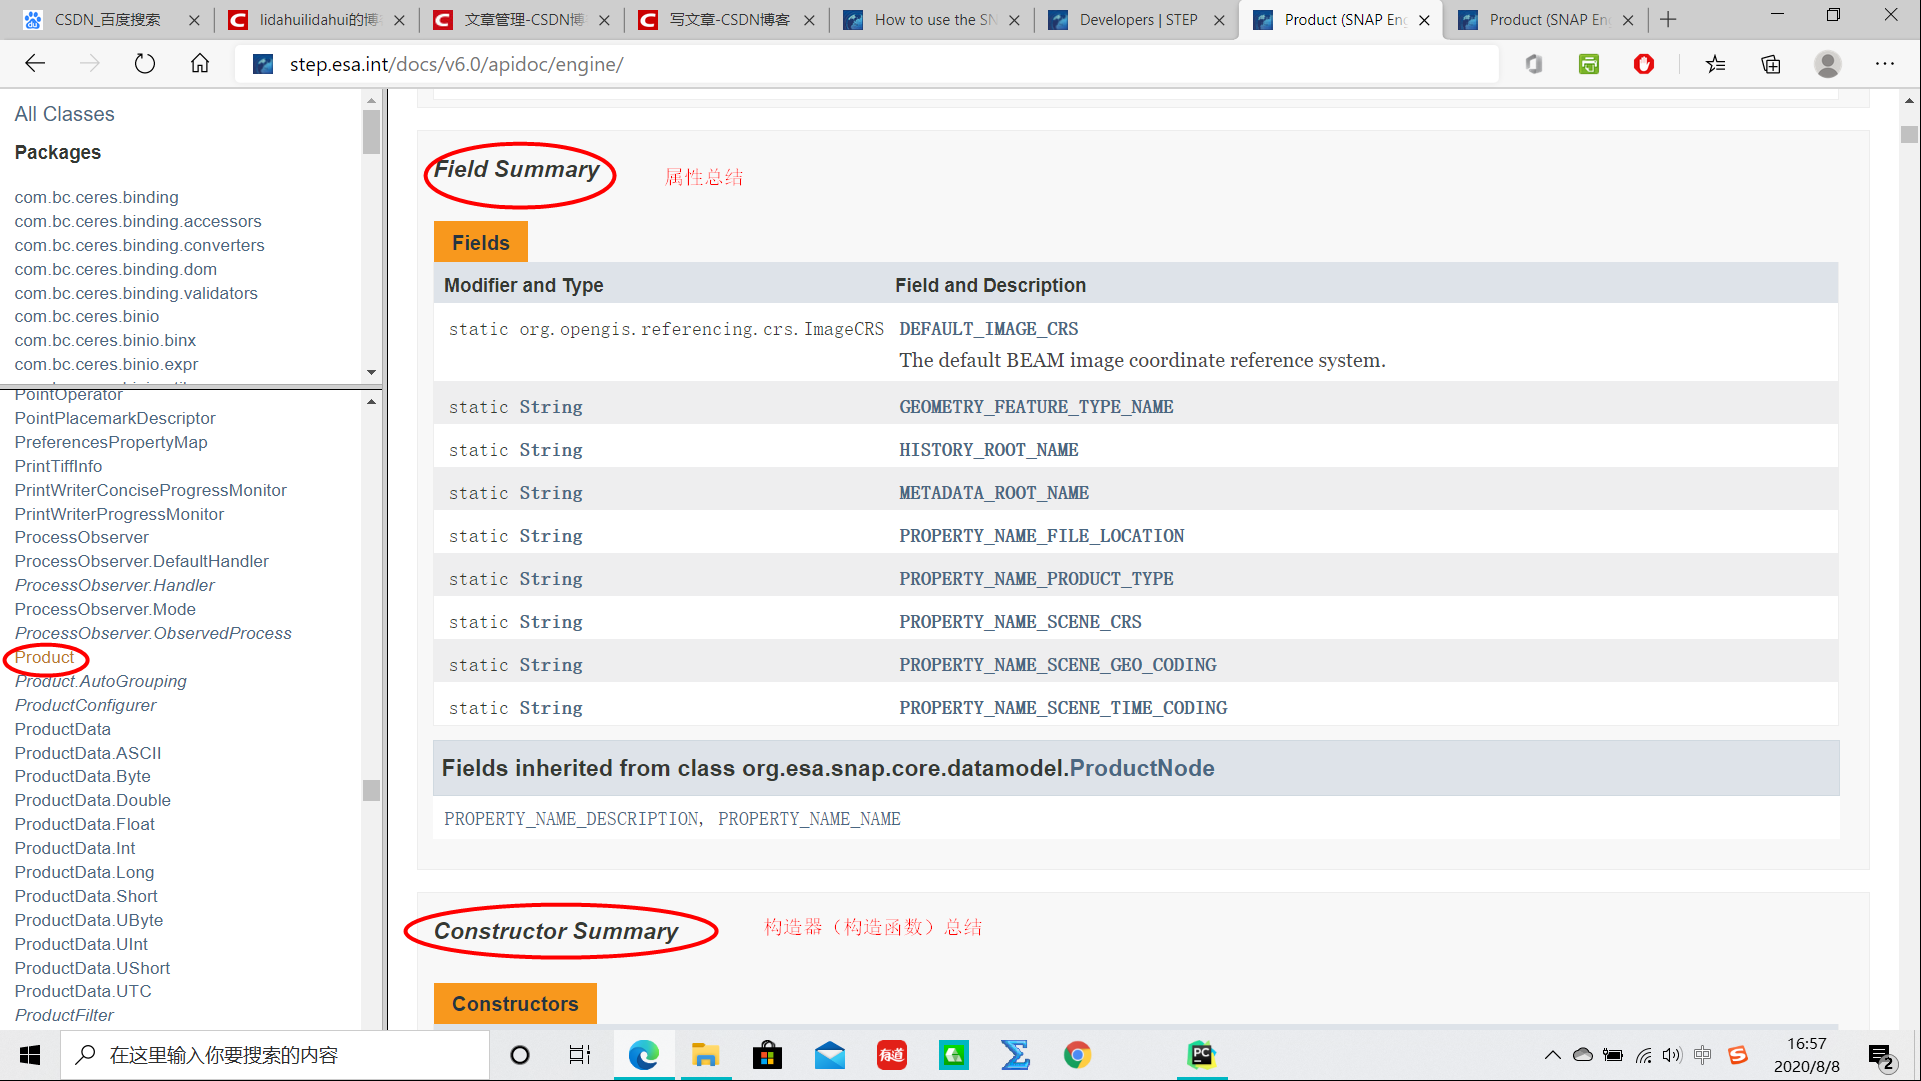Screen dimensions: 1921x1081
Task: Switch to the CSDN_百度搜索 tab
Action: (x=107, y=20)
